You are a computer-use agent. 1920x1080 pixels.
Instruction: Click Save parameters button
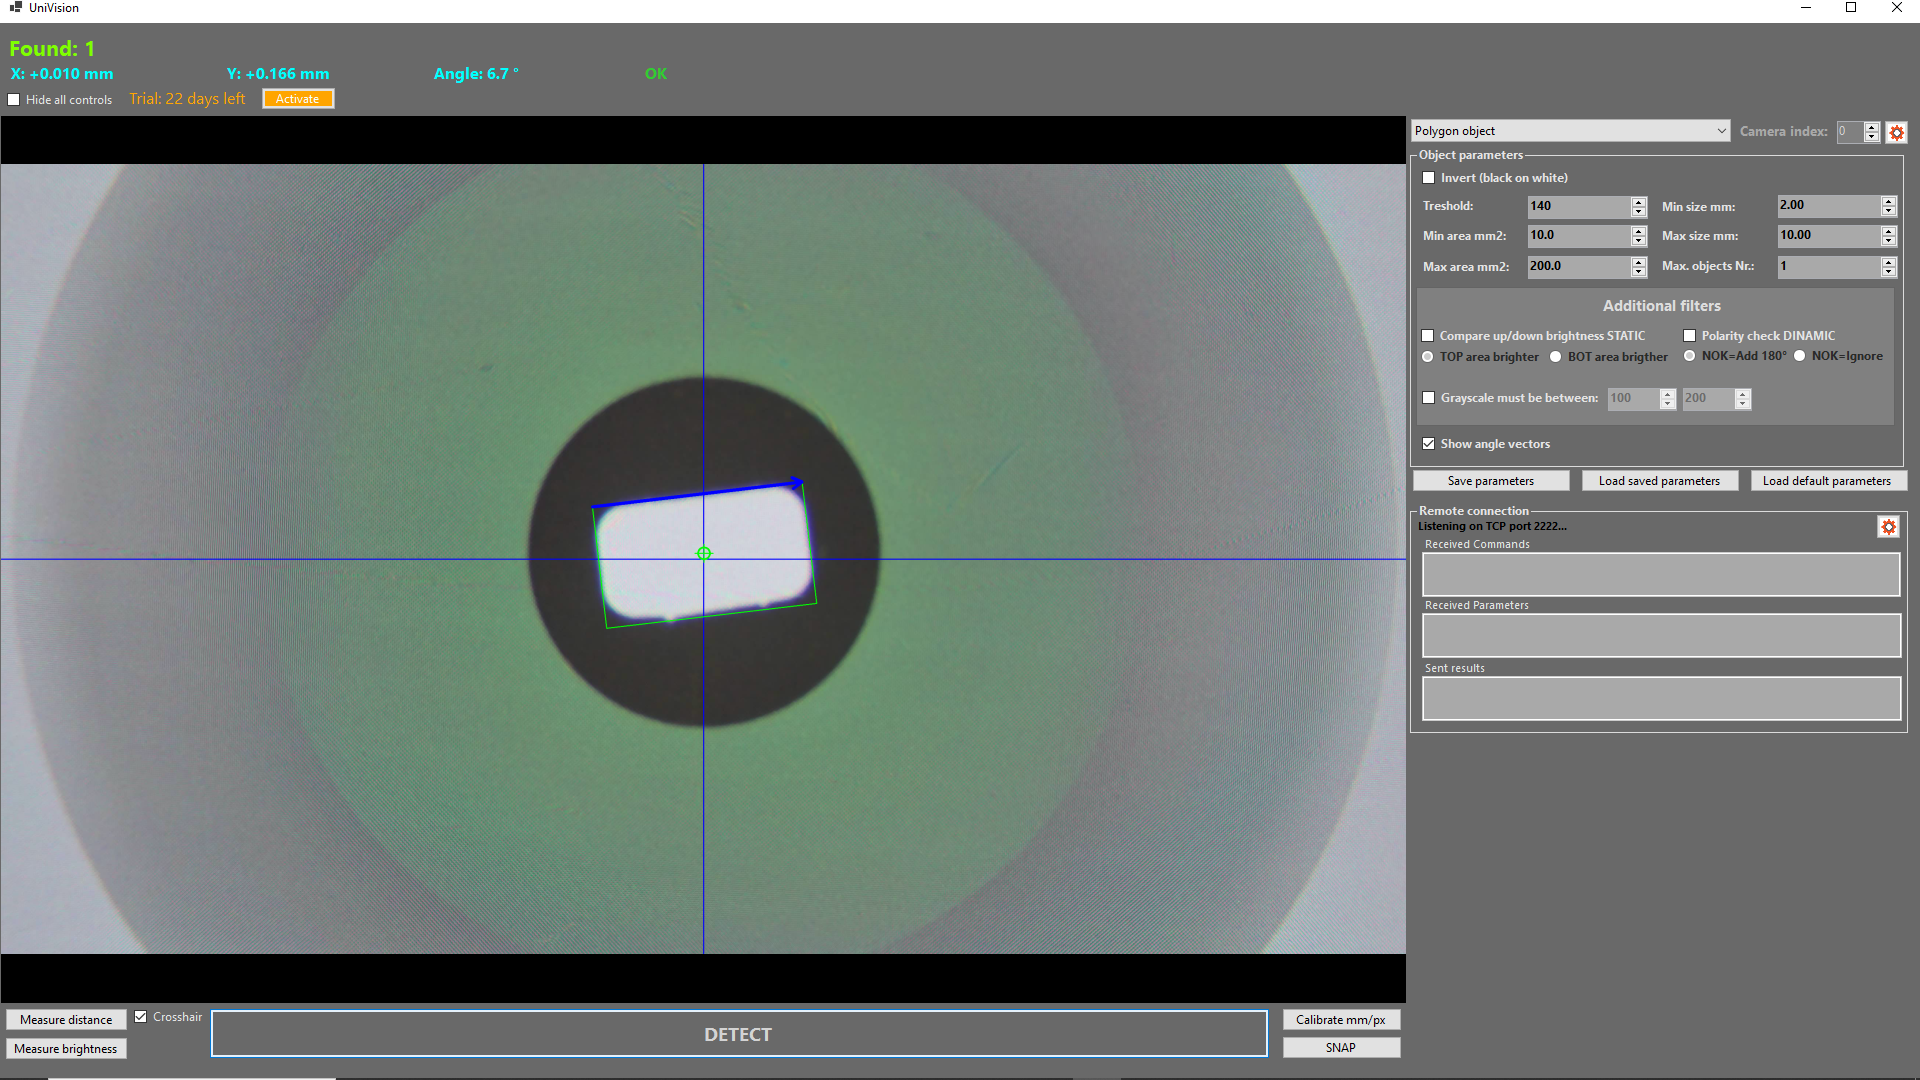(1490, 481)
